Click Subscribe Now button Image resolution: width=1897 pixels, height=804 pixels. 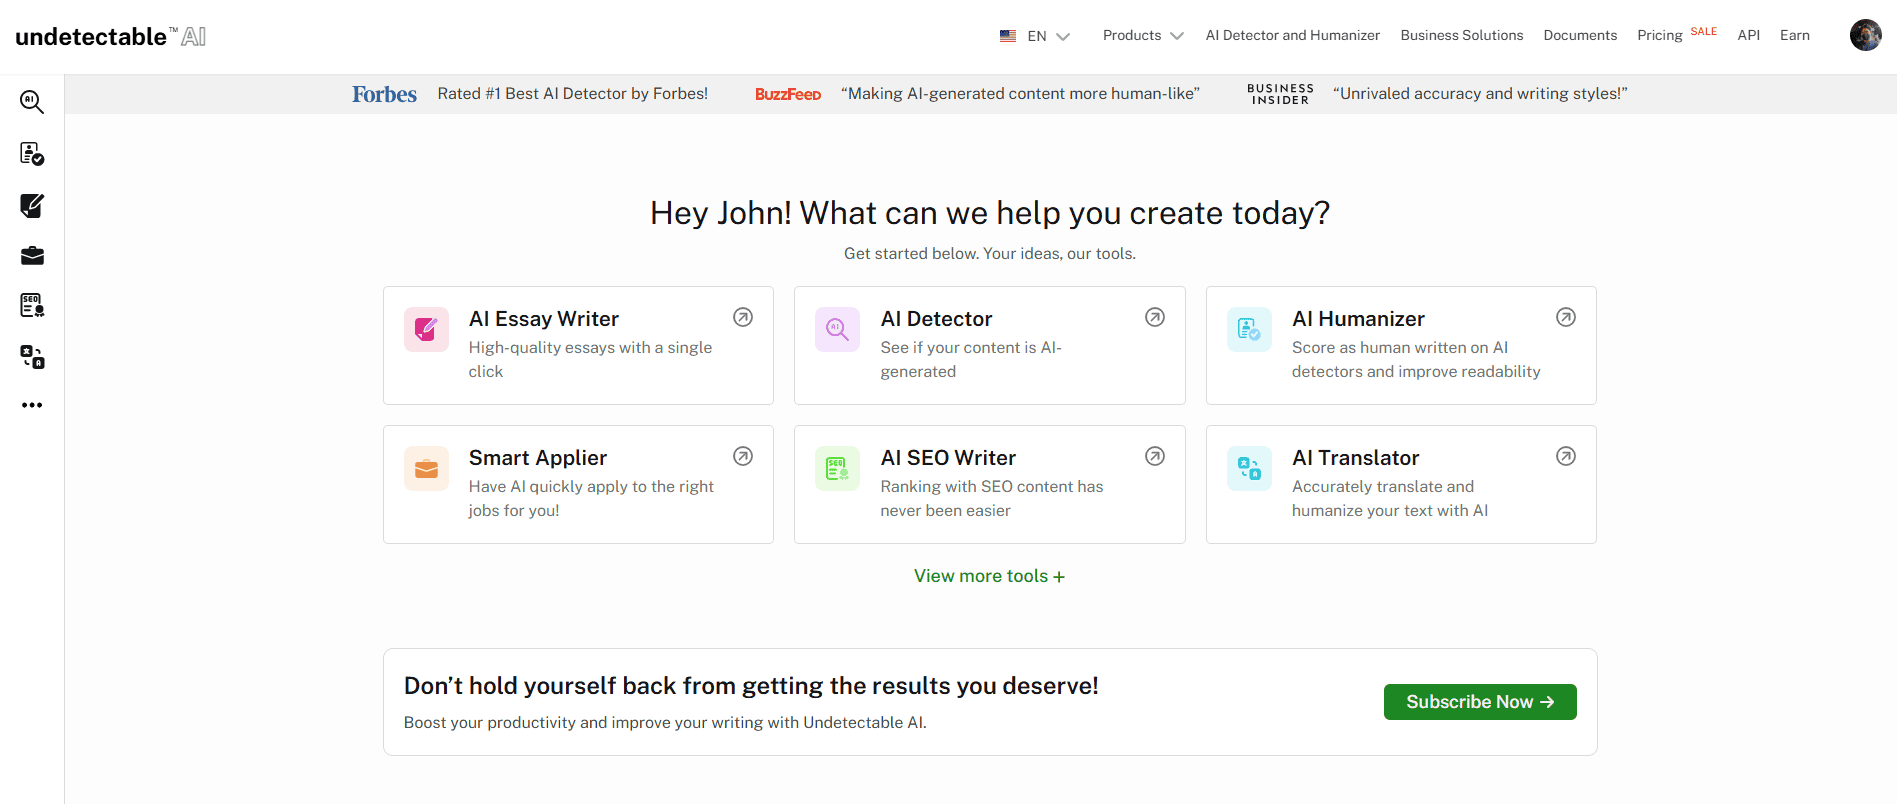click(x=1480, y=702)
